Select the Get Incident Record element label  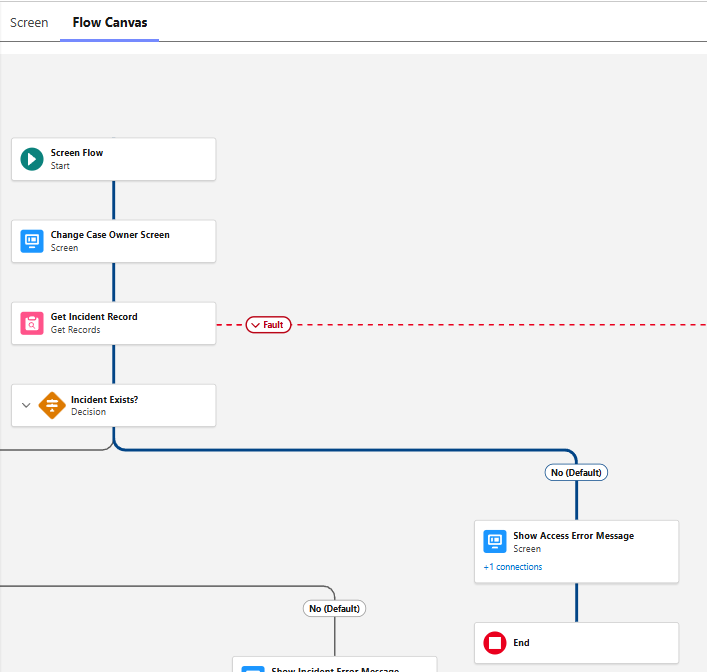tap(94, 317)
